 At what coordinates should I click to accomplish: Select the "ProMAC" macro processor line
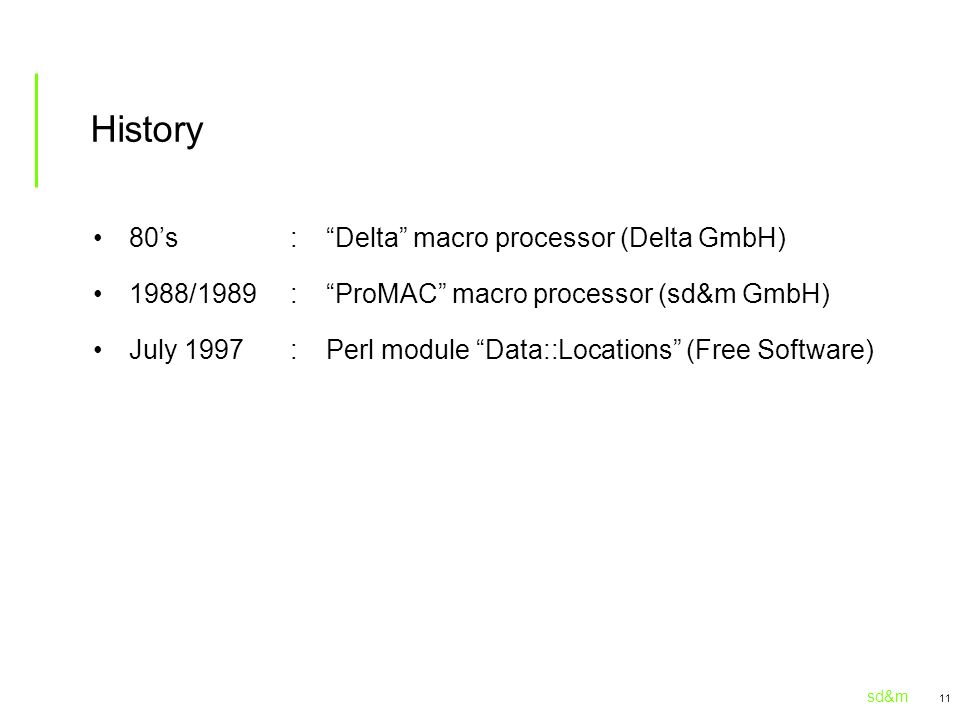click(x=578, y=294)
